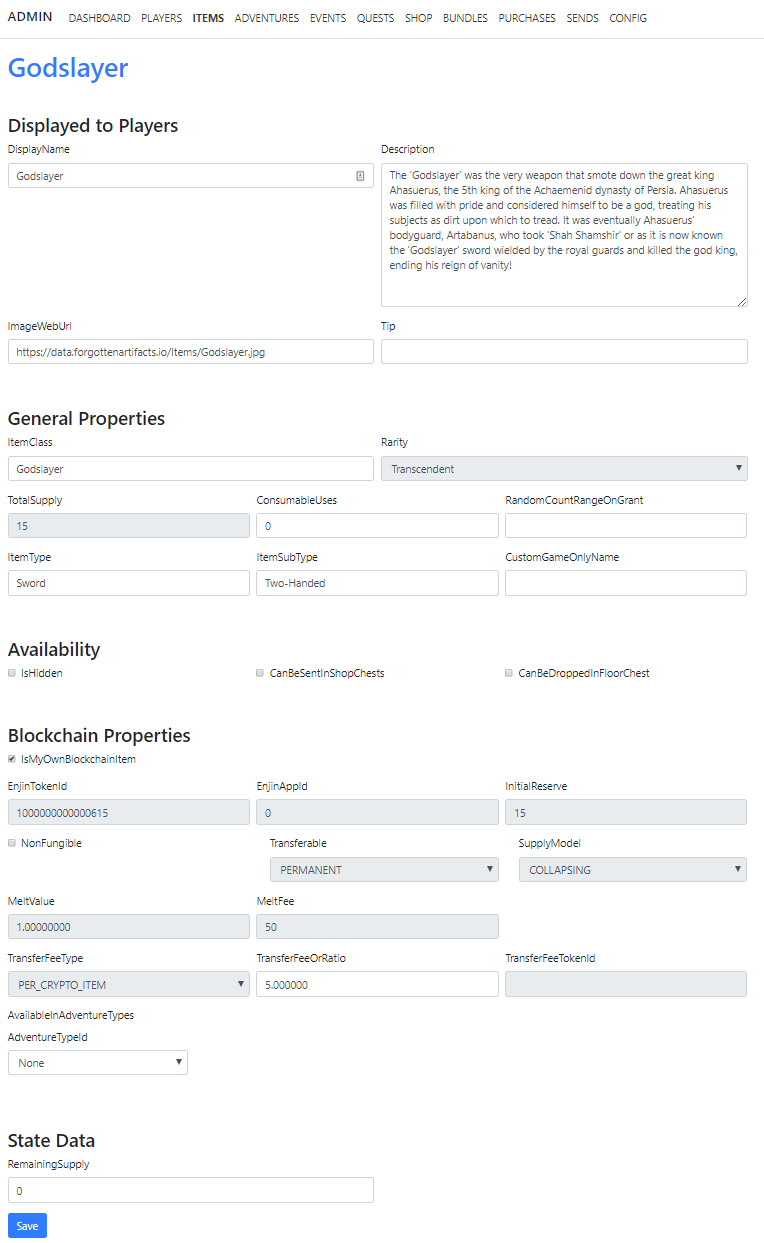Click the ImageWebUrl input field
This screenshot has height=1243, width=764.
pyautogui.click(x=191, y=351)
